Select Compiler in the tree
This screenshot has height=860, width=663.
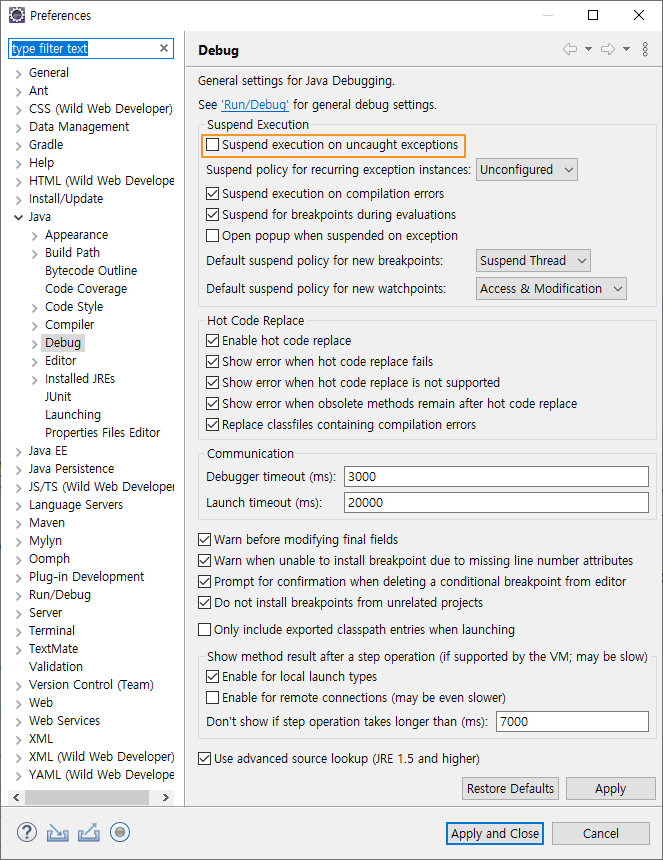click(x=70, y=325)
